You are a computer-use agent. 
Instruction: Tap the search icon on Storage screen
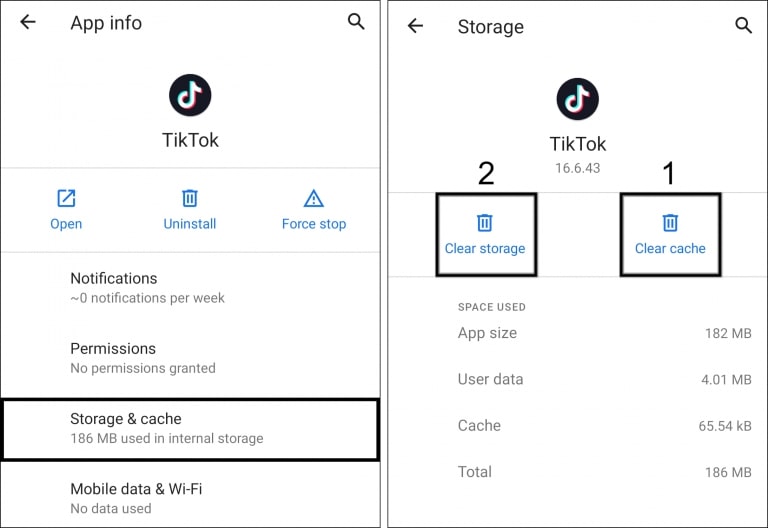point(743,26)
